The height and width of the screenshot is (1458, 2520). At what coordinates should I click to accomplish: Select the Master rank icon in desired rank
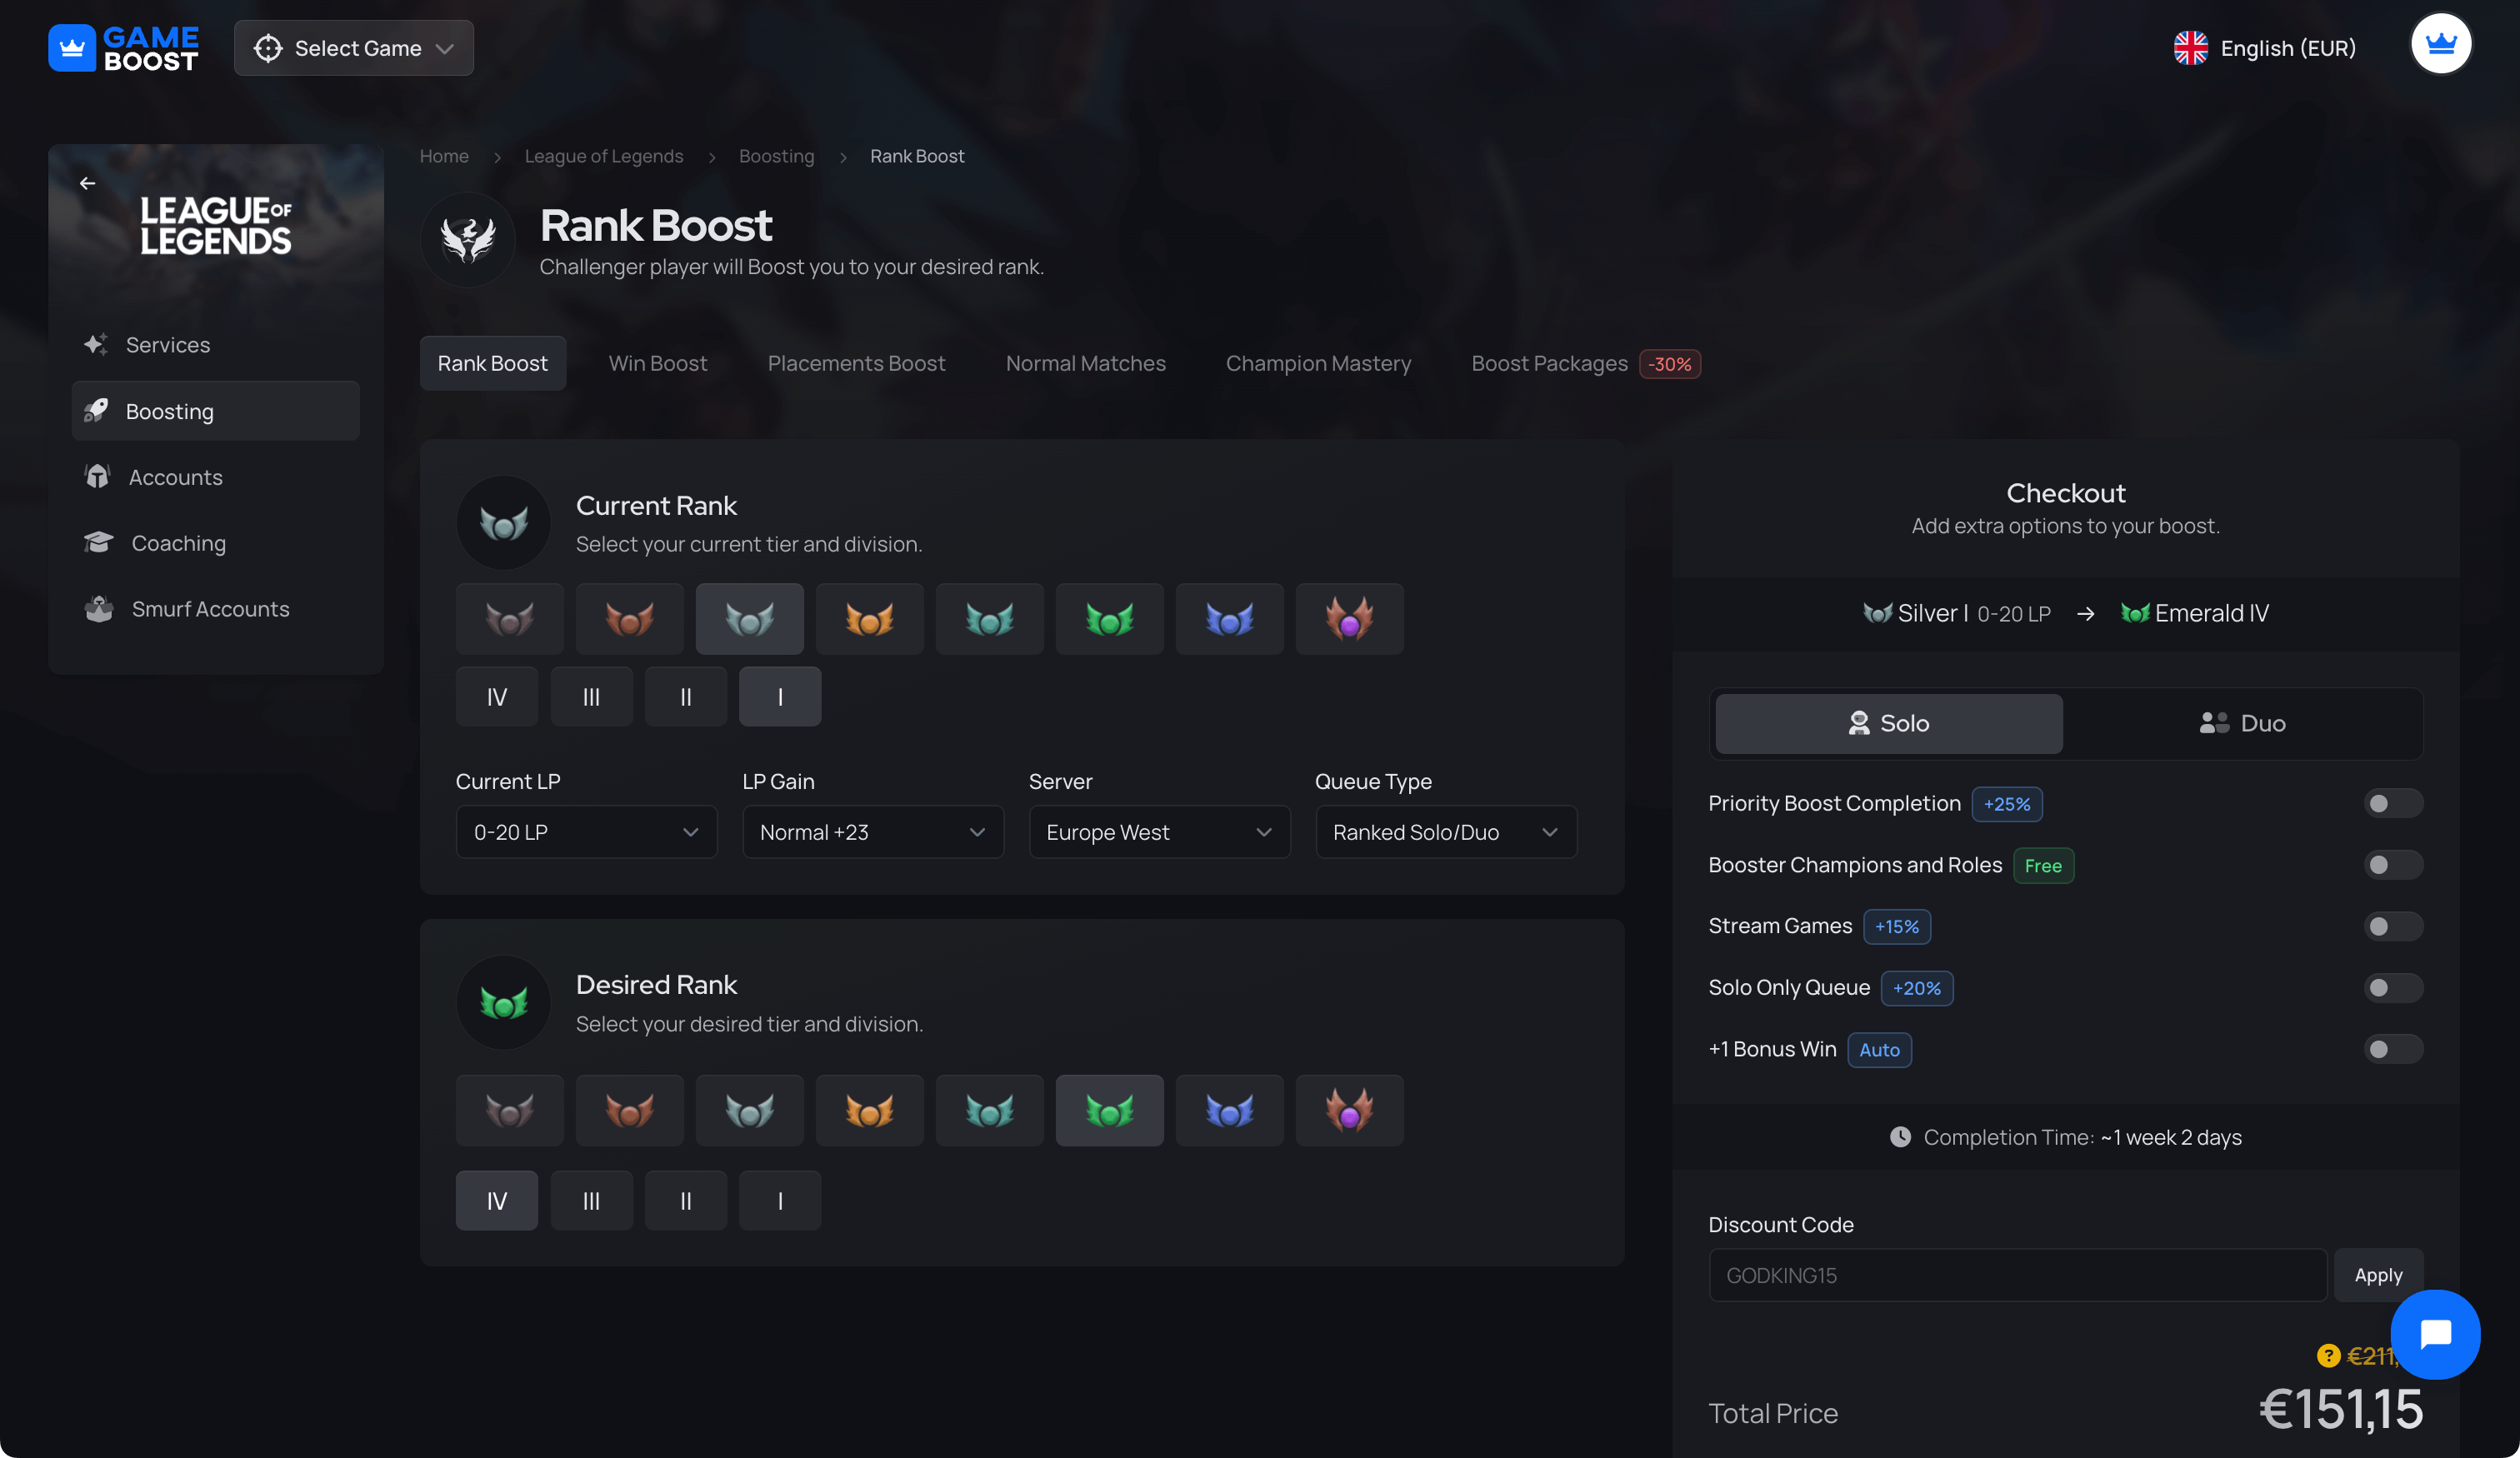coord(1350,1109)
